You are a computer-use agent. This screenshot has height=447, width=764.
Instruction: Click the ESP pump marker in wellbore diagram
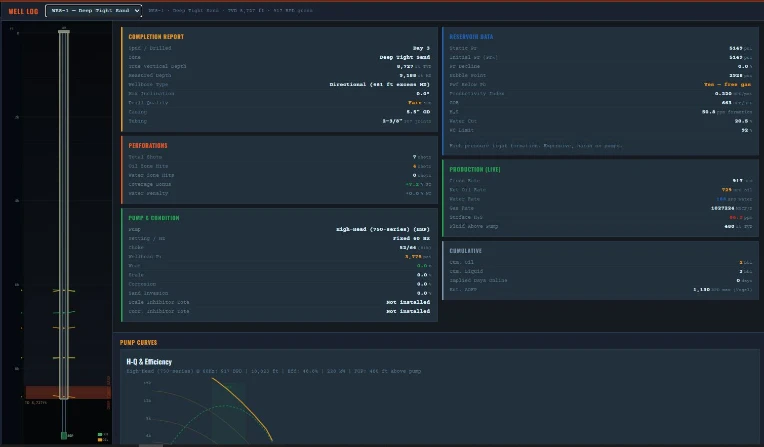pyautogui.click(x=64, y=435)
